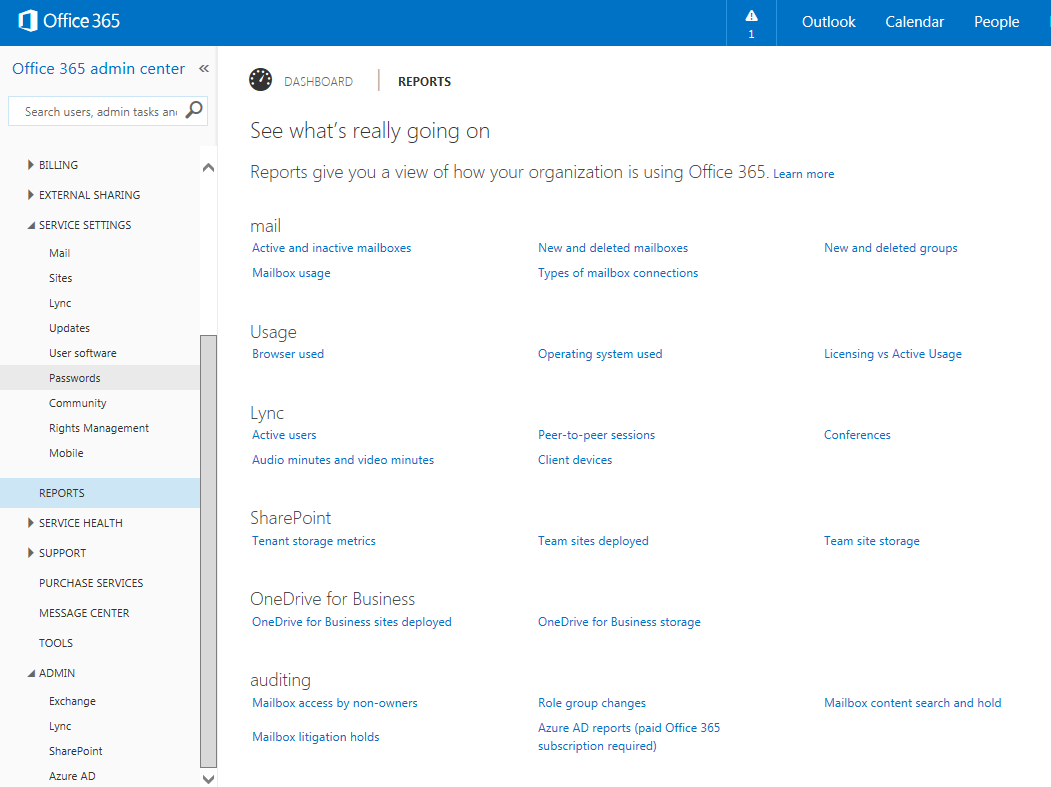Select the REPORTS tab heading
Viewport: 1051px width, 787px height.
(424, 82)
